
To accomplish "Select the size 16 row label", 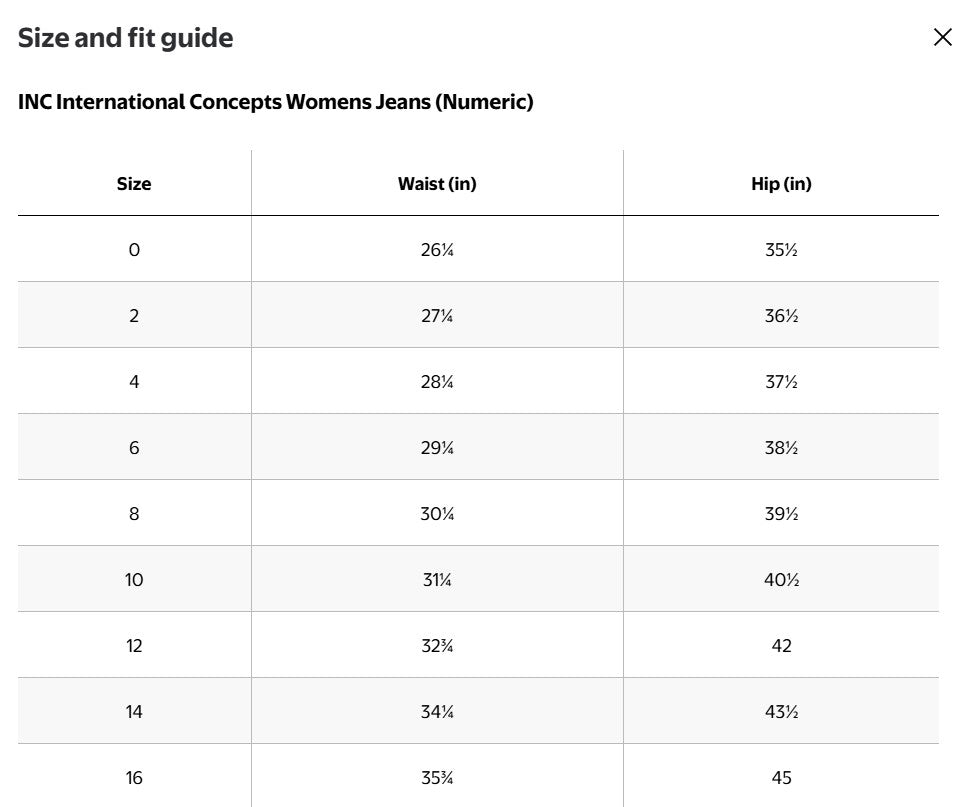I will [134, 778].
